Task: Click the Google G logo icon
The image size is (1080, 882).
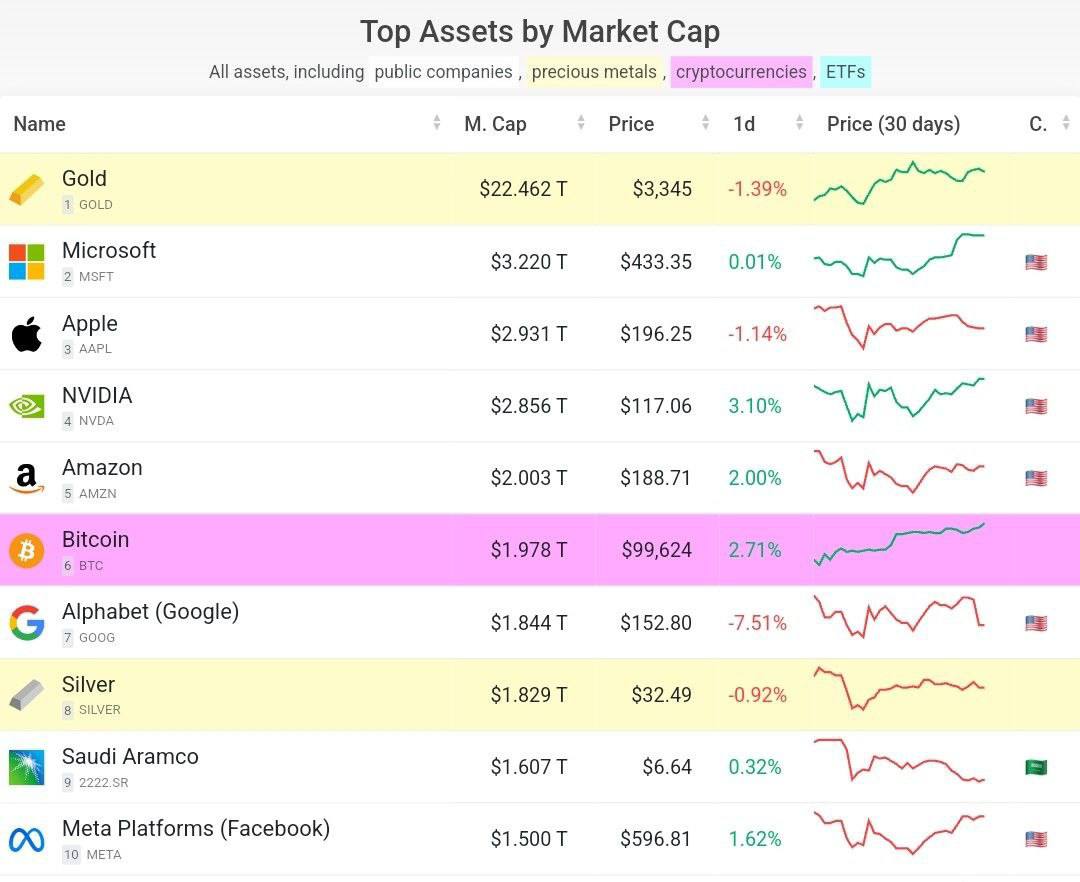Action: pyautogui.click(x=26, y=622)
